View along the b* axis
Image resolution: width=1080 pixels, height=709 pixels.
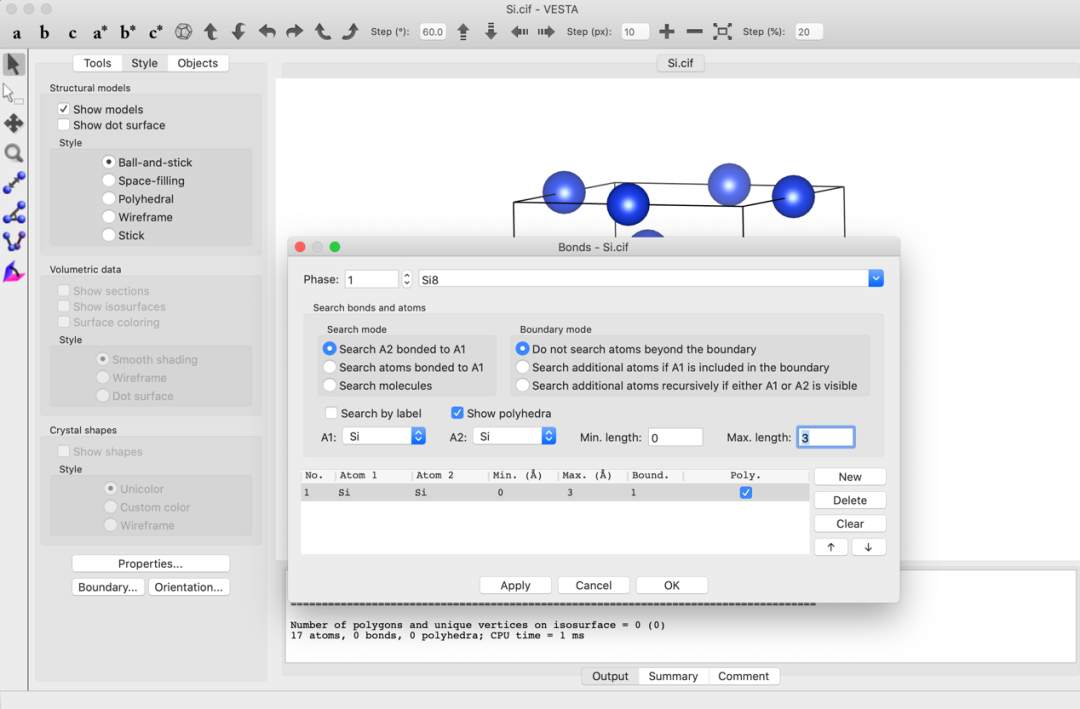pos(127,32)
